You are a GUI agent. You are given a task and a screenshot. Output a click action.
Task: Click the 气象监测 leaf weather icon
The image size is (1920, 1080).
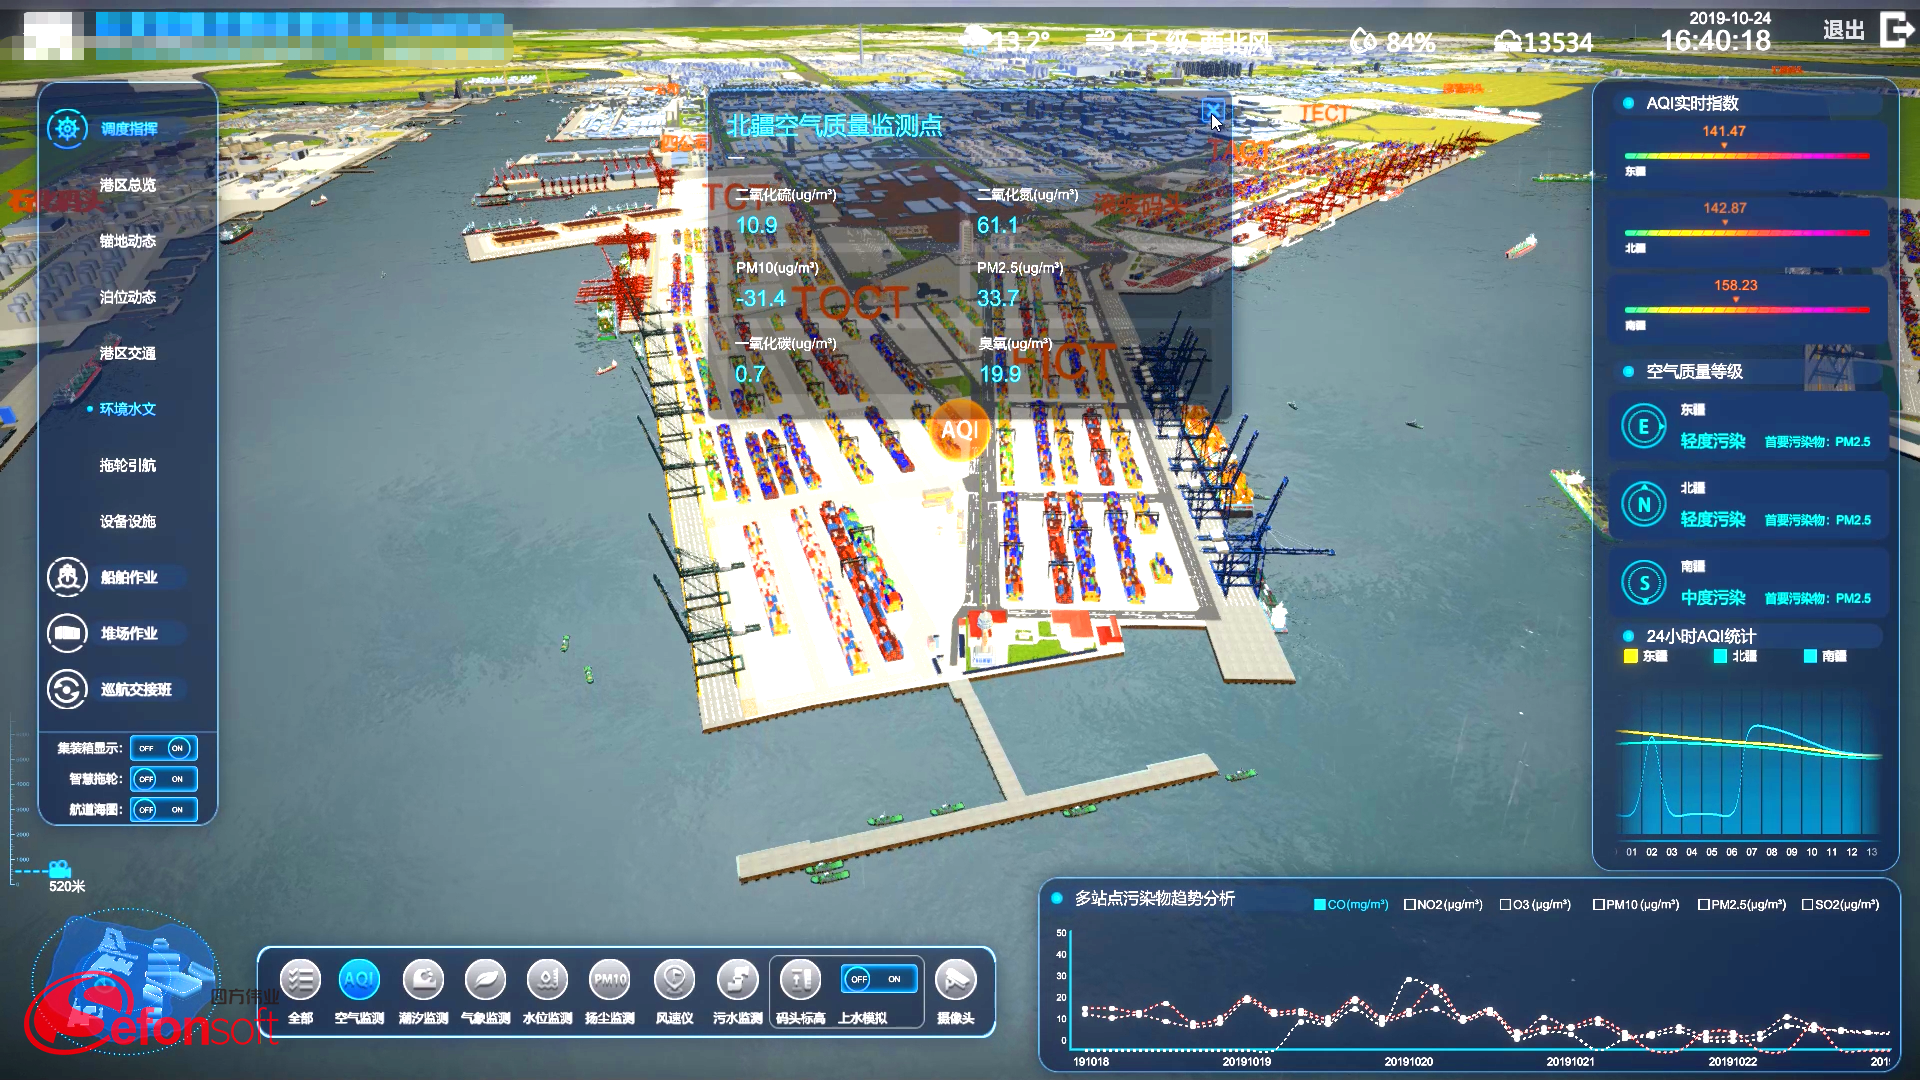click(x=485, y=980)
